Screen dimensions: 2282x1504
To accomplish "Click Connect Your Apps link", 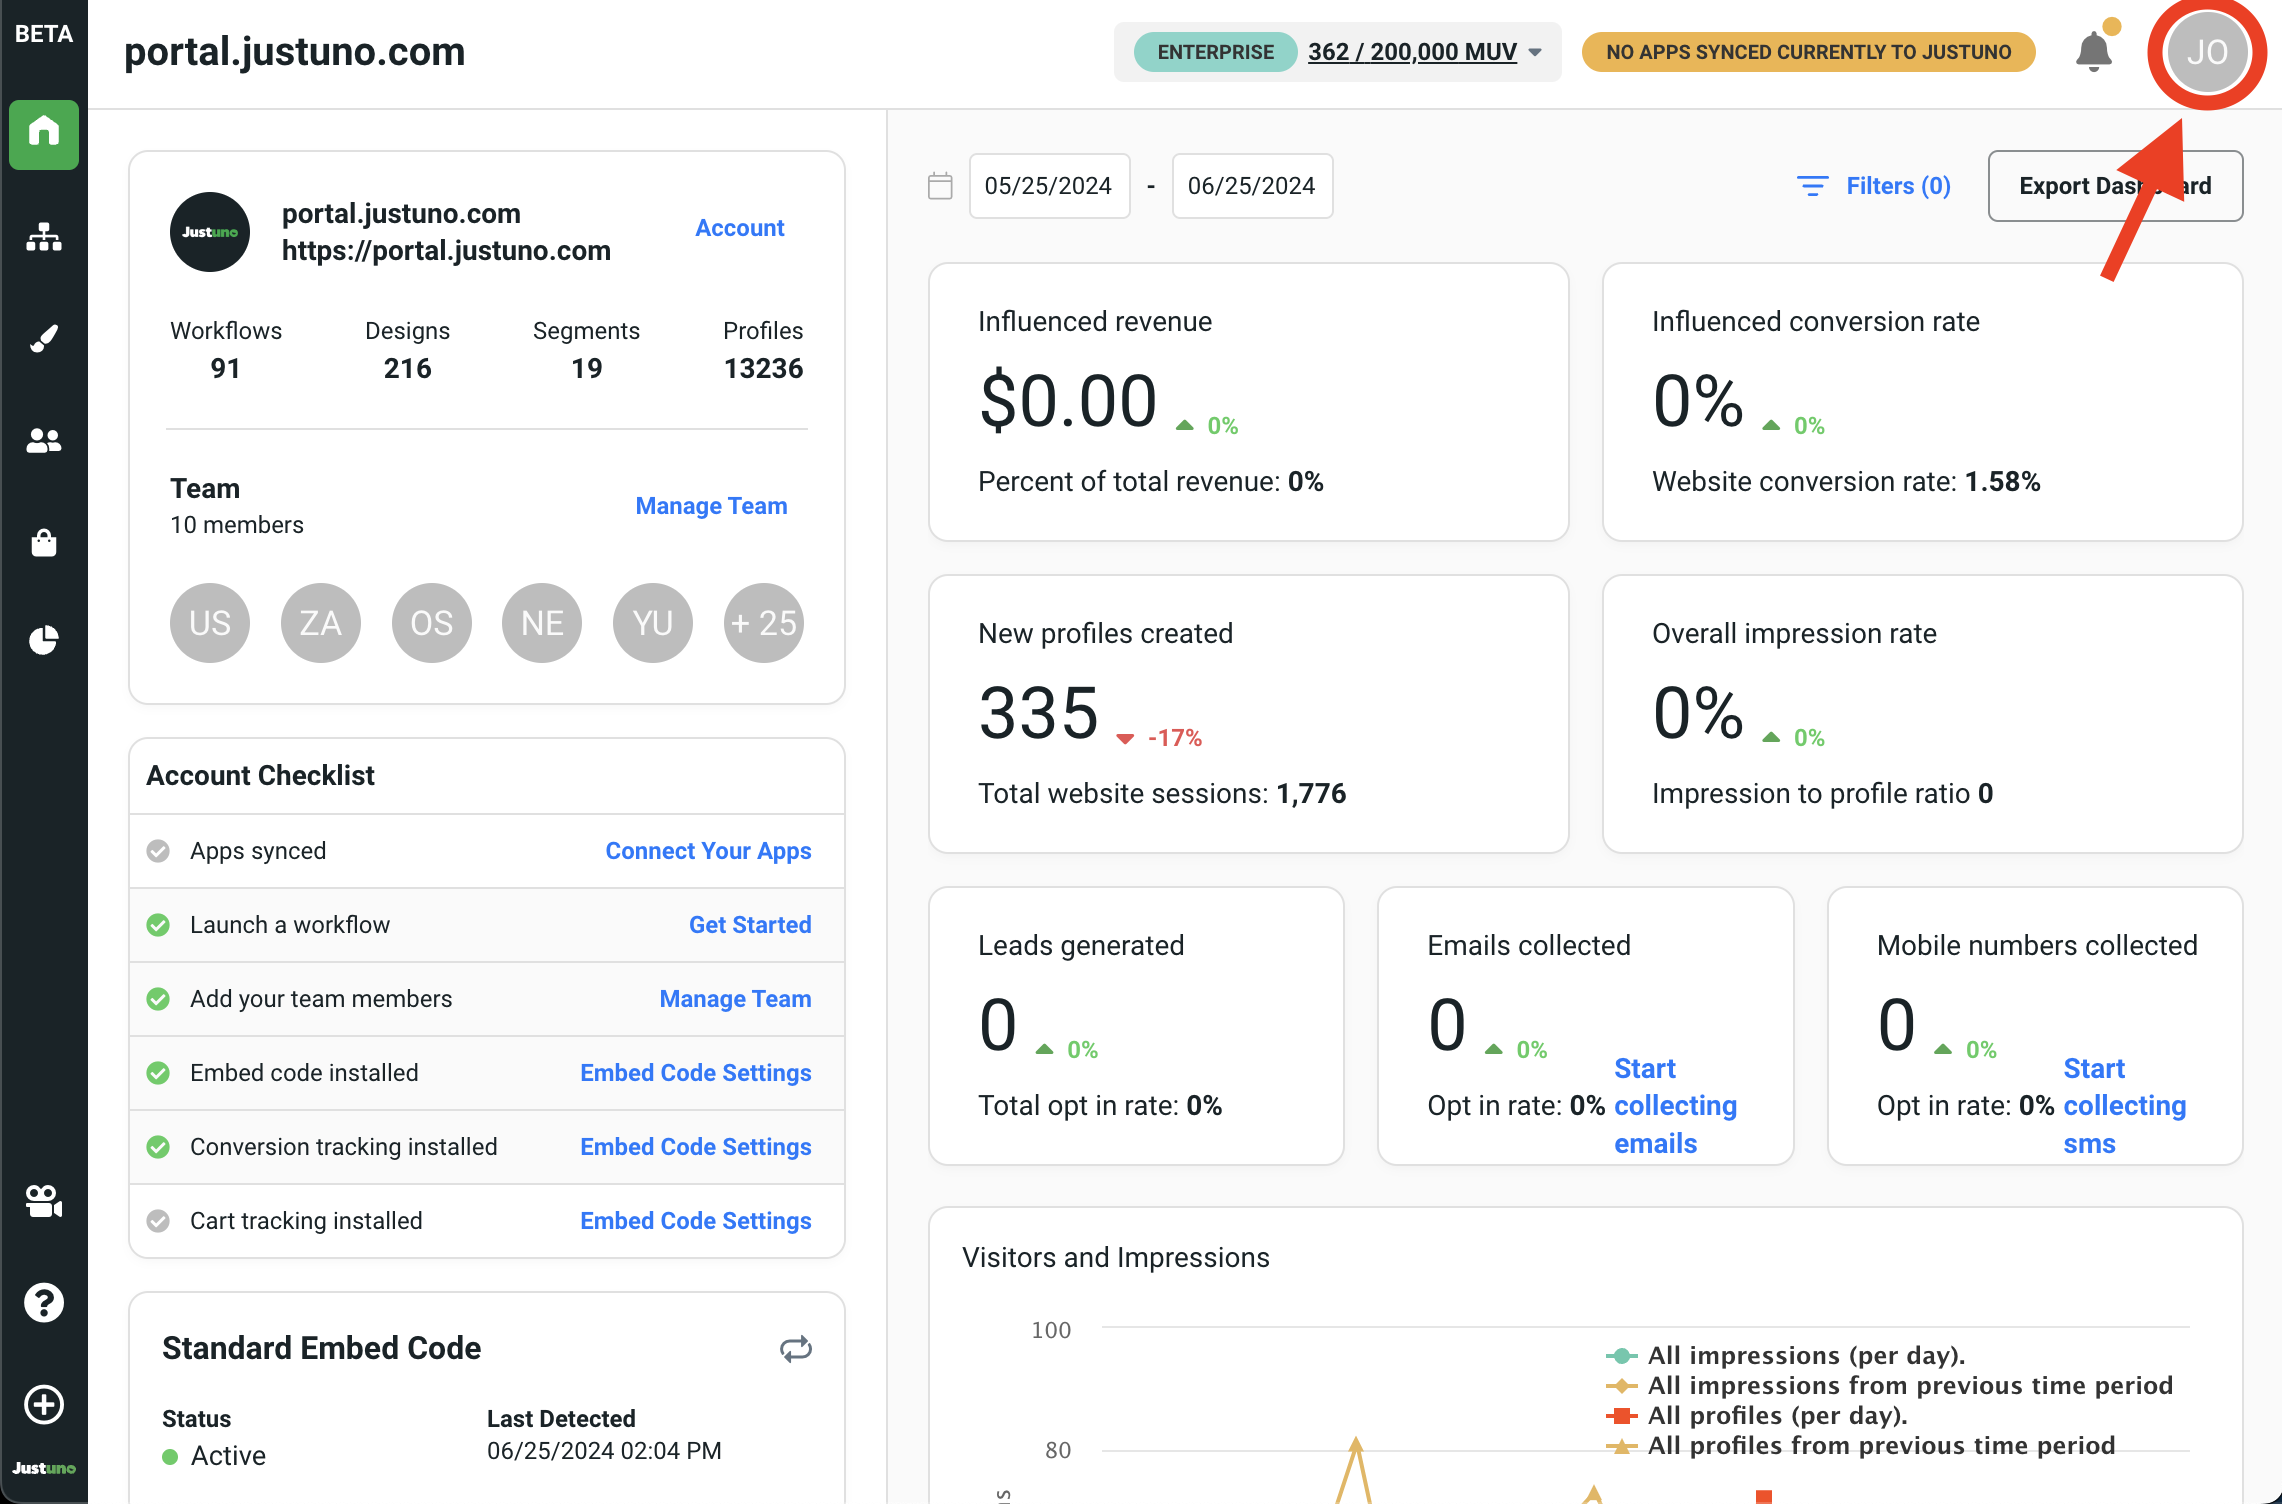I will click(708, 851).
